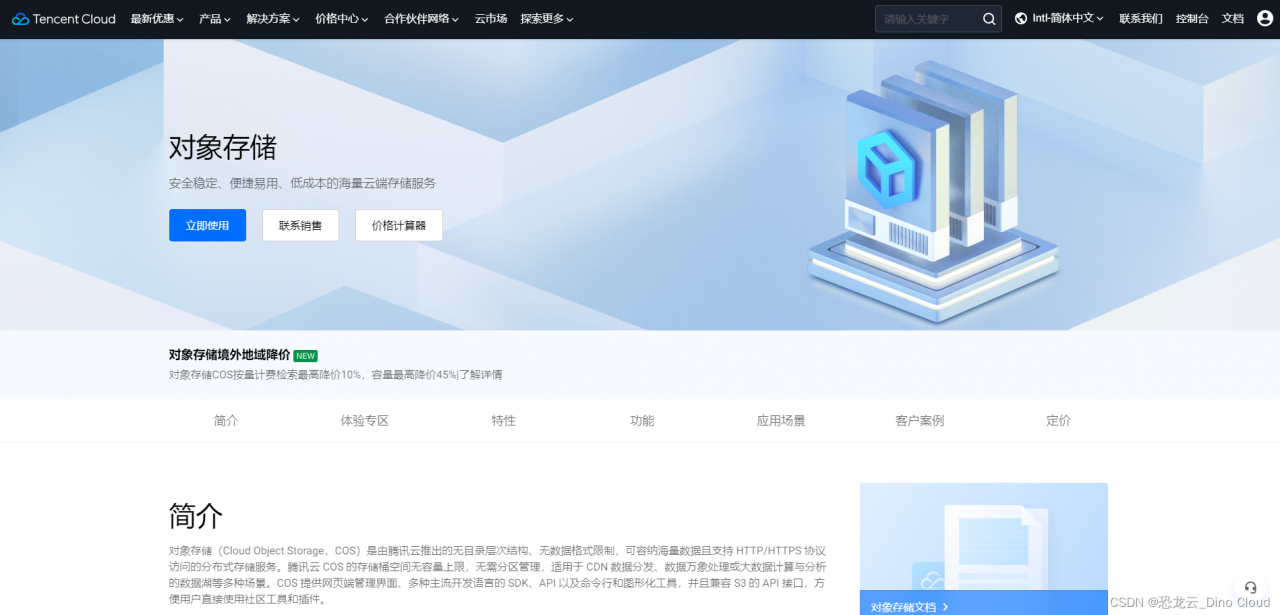The width and height of the screenshot is (1280, 615).
Task: Click the search magnifier icon
Action: (x=988, y=18)
